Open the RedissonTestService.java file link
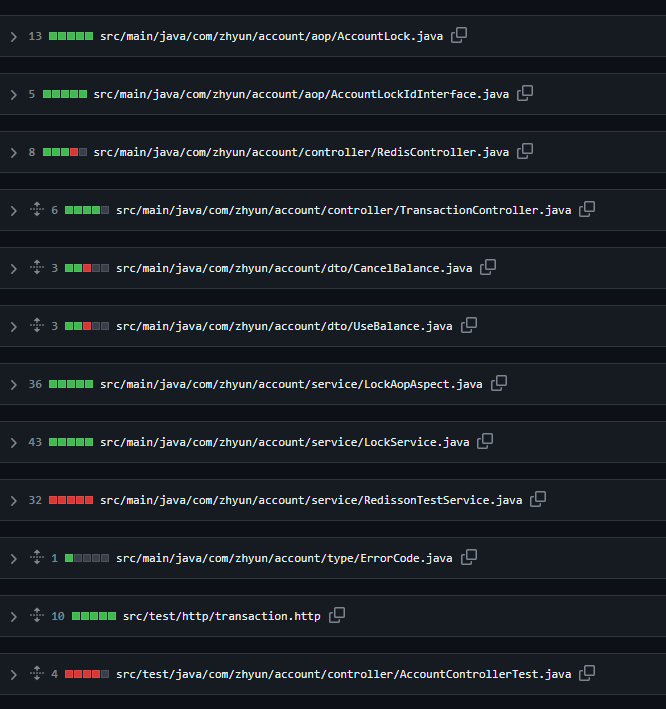The width and height of the screenshot is (666, 709). [311, 500]
